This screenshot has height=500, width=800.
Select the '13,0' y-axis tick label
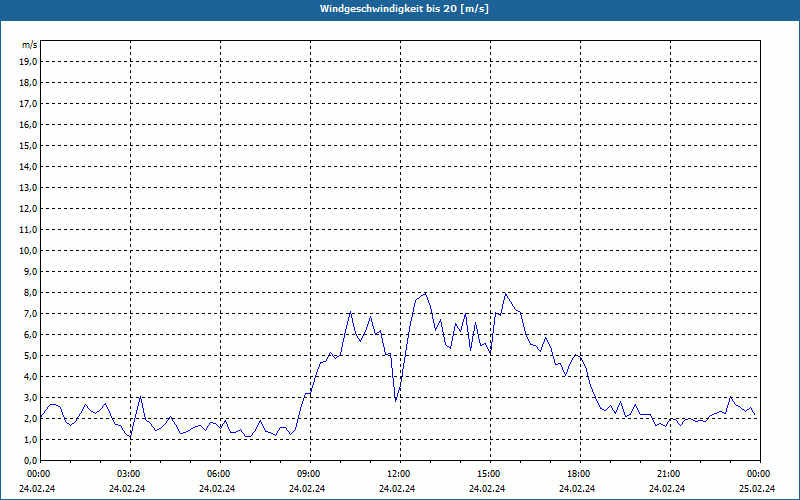pyautogui.click(x=28, y=188)
